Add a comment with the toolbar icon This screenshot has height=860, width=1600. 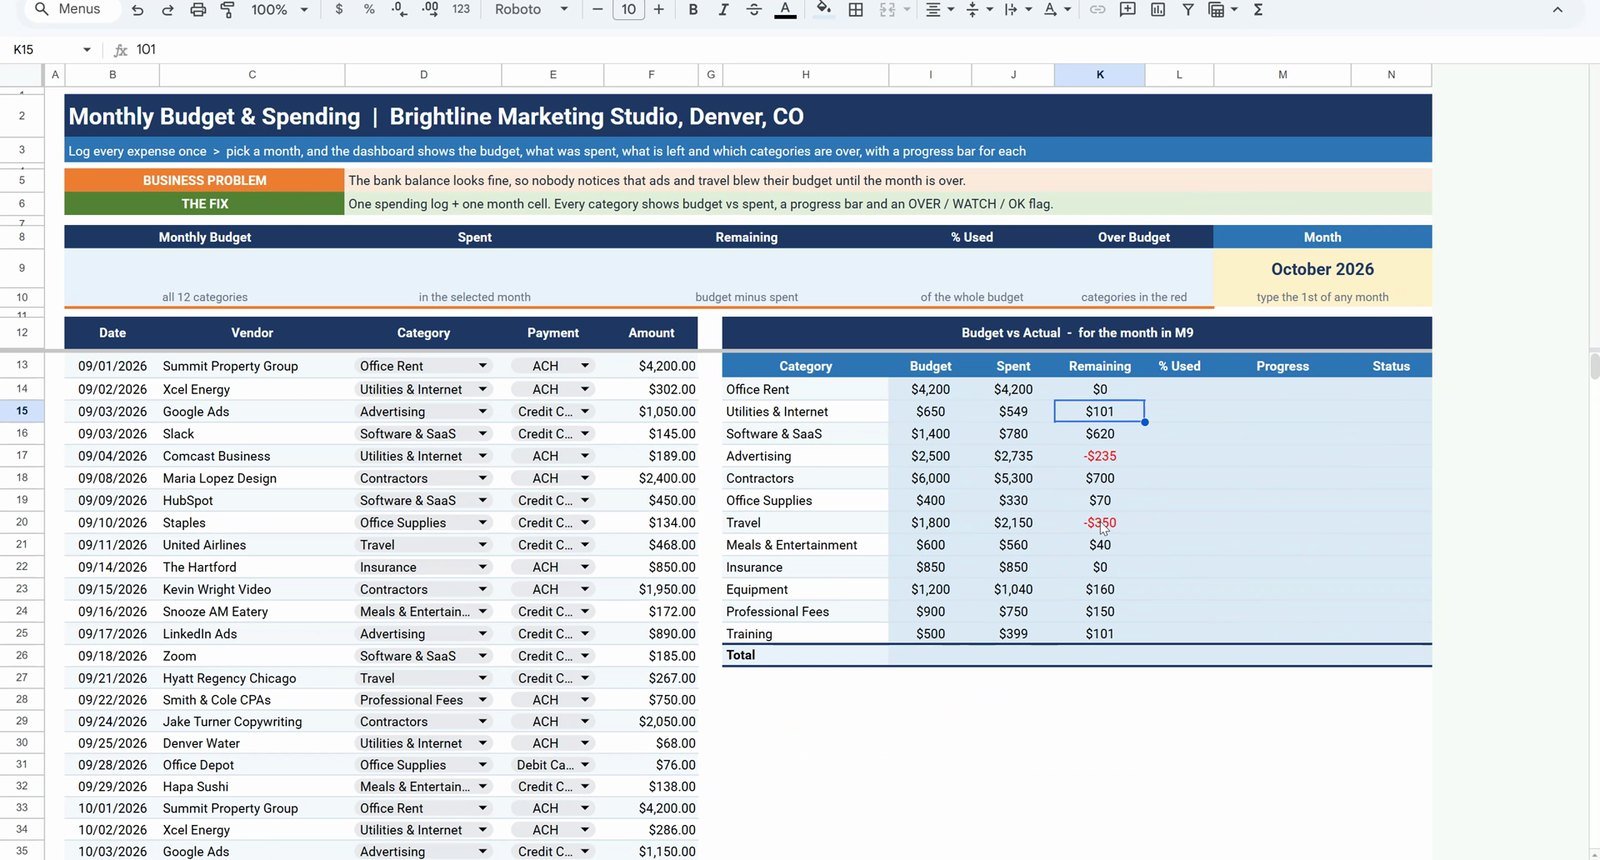[x=1127, y=10]
